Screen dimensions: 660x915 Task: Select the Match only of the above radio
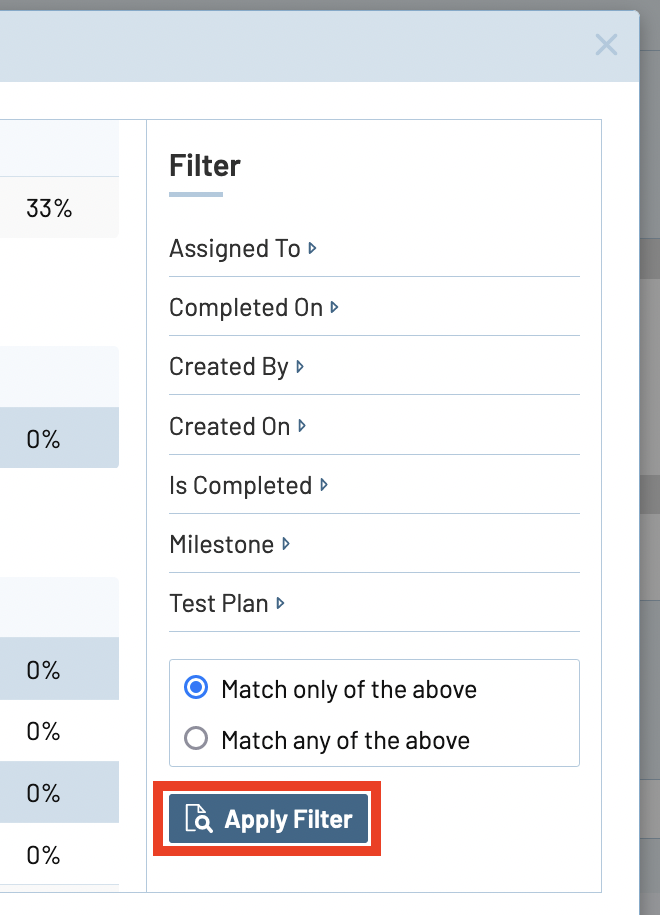point(197,689)
